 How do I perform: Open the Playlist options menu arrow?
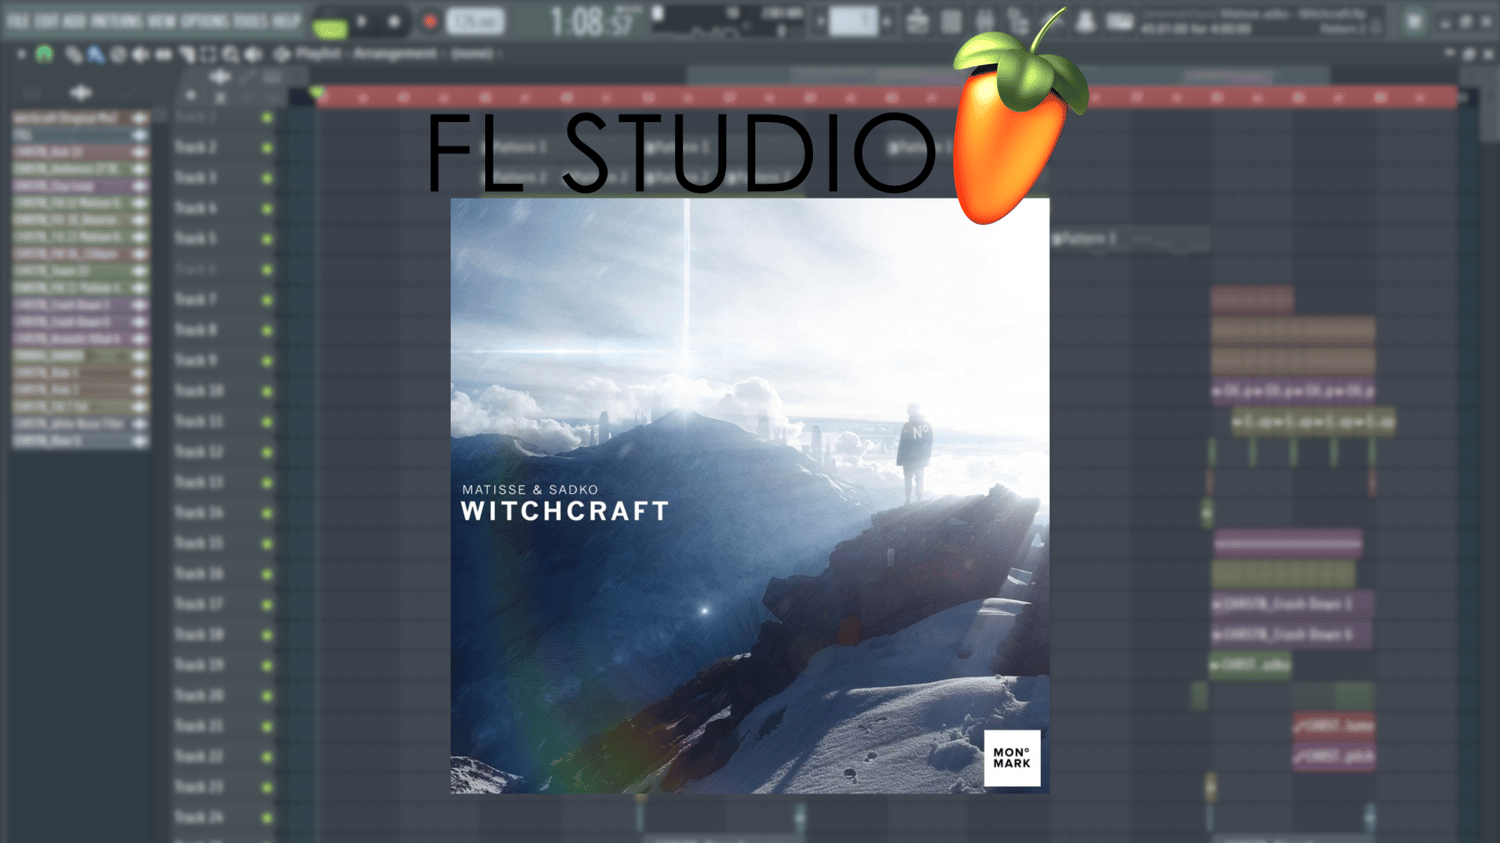21,54
